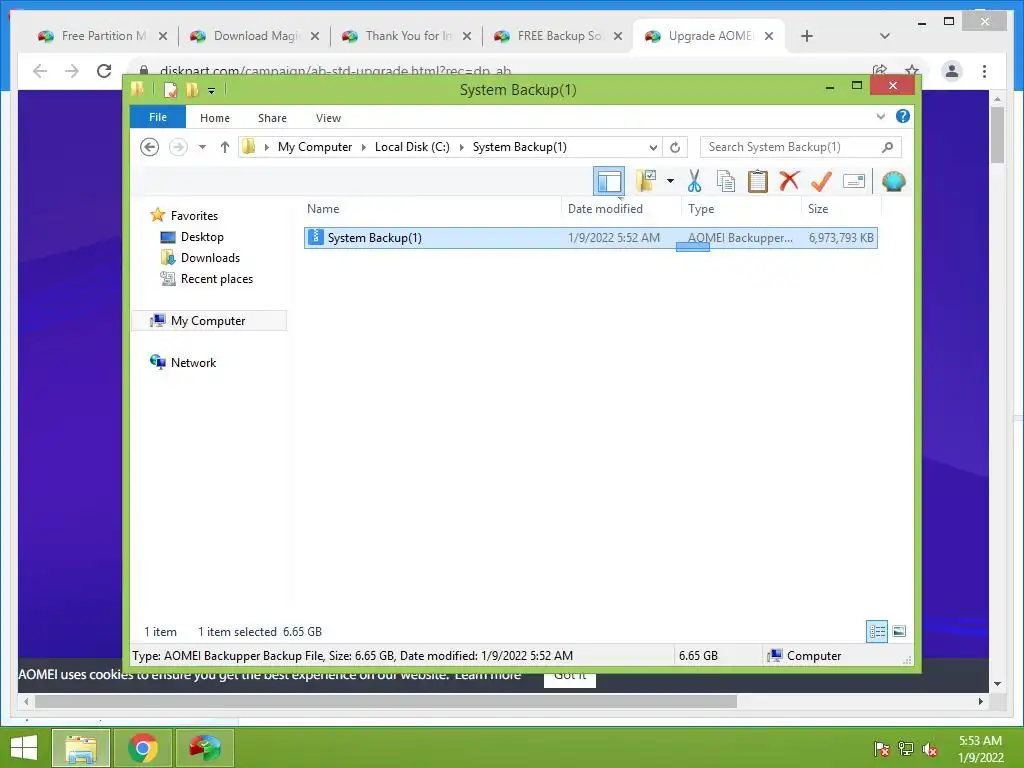Expand the arrow after My Computer breadcrumb
This screenshot has height=768, width=1024.
pyautogui.click(x=364, y=147)
